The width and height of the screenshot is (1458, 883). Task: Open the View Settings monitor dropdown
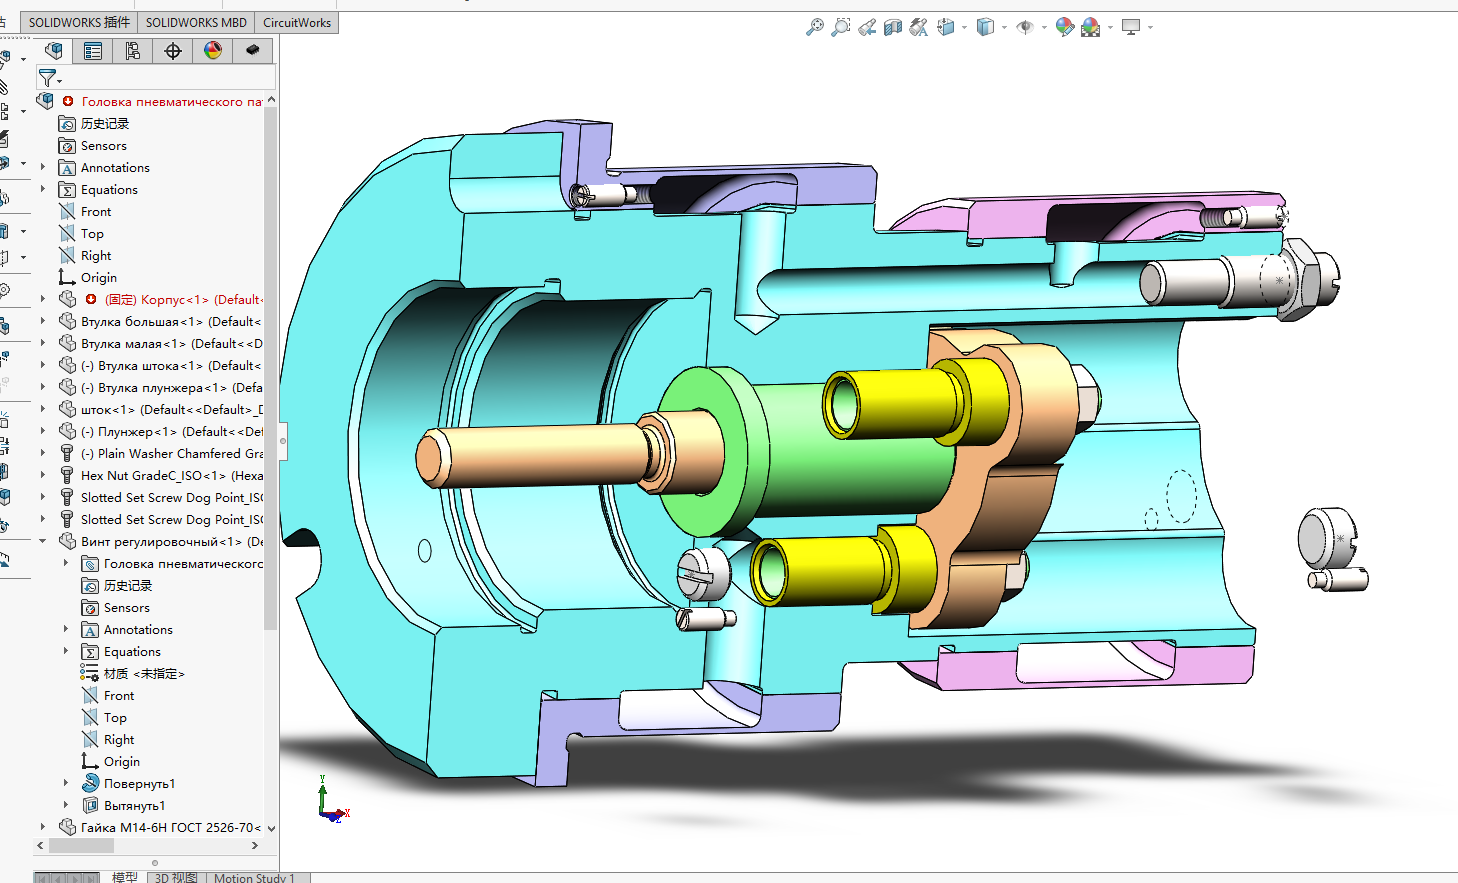[x=1150, y=28]
